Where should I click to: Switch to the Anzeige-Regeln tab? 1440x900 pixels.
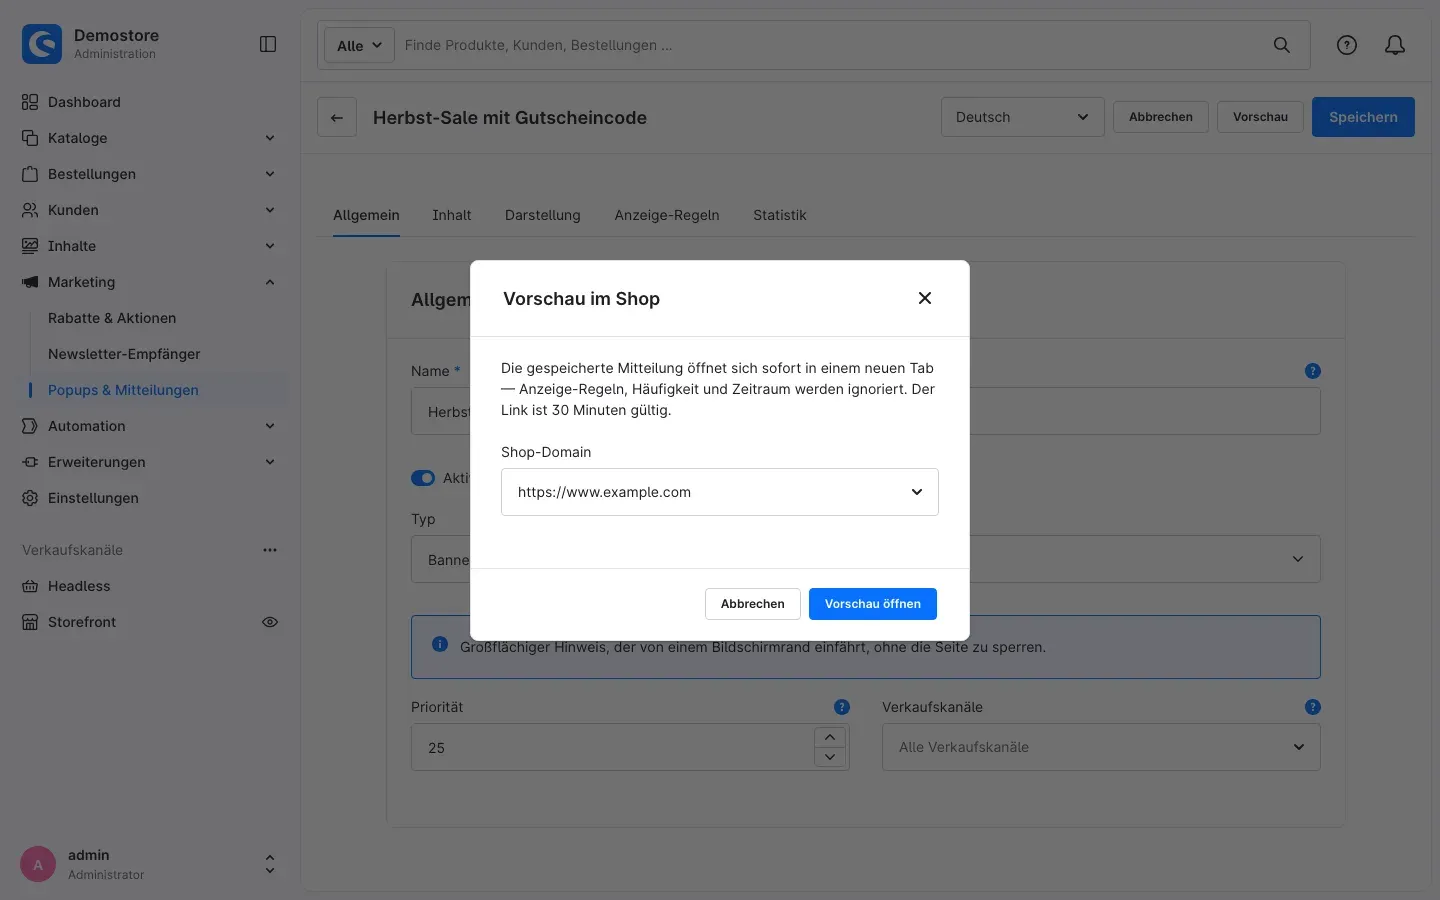click(x=667, y=215)
